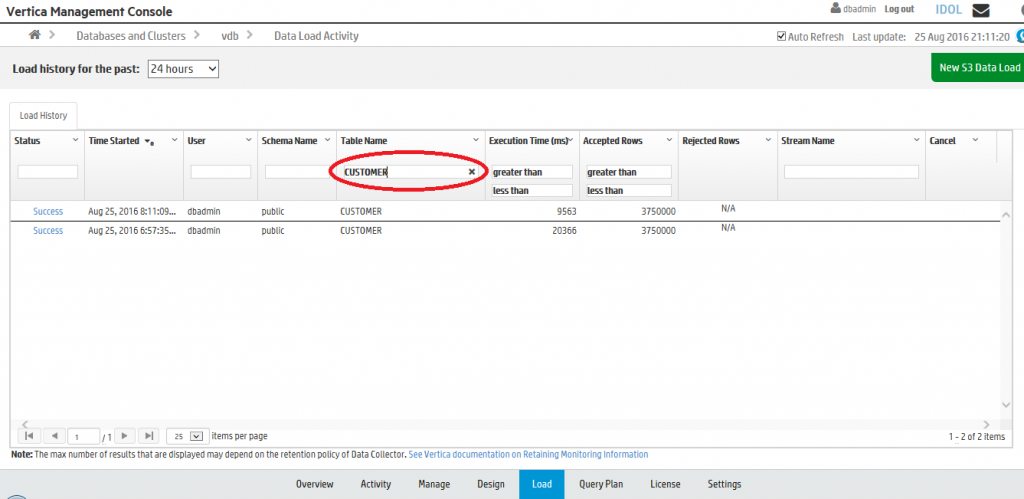The height and width of the screenshot is (499, 1024).
Task: Open Databases and Clusters breadcrumb
Action: pos(131,36)
